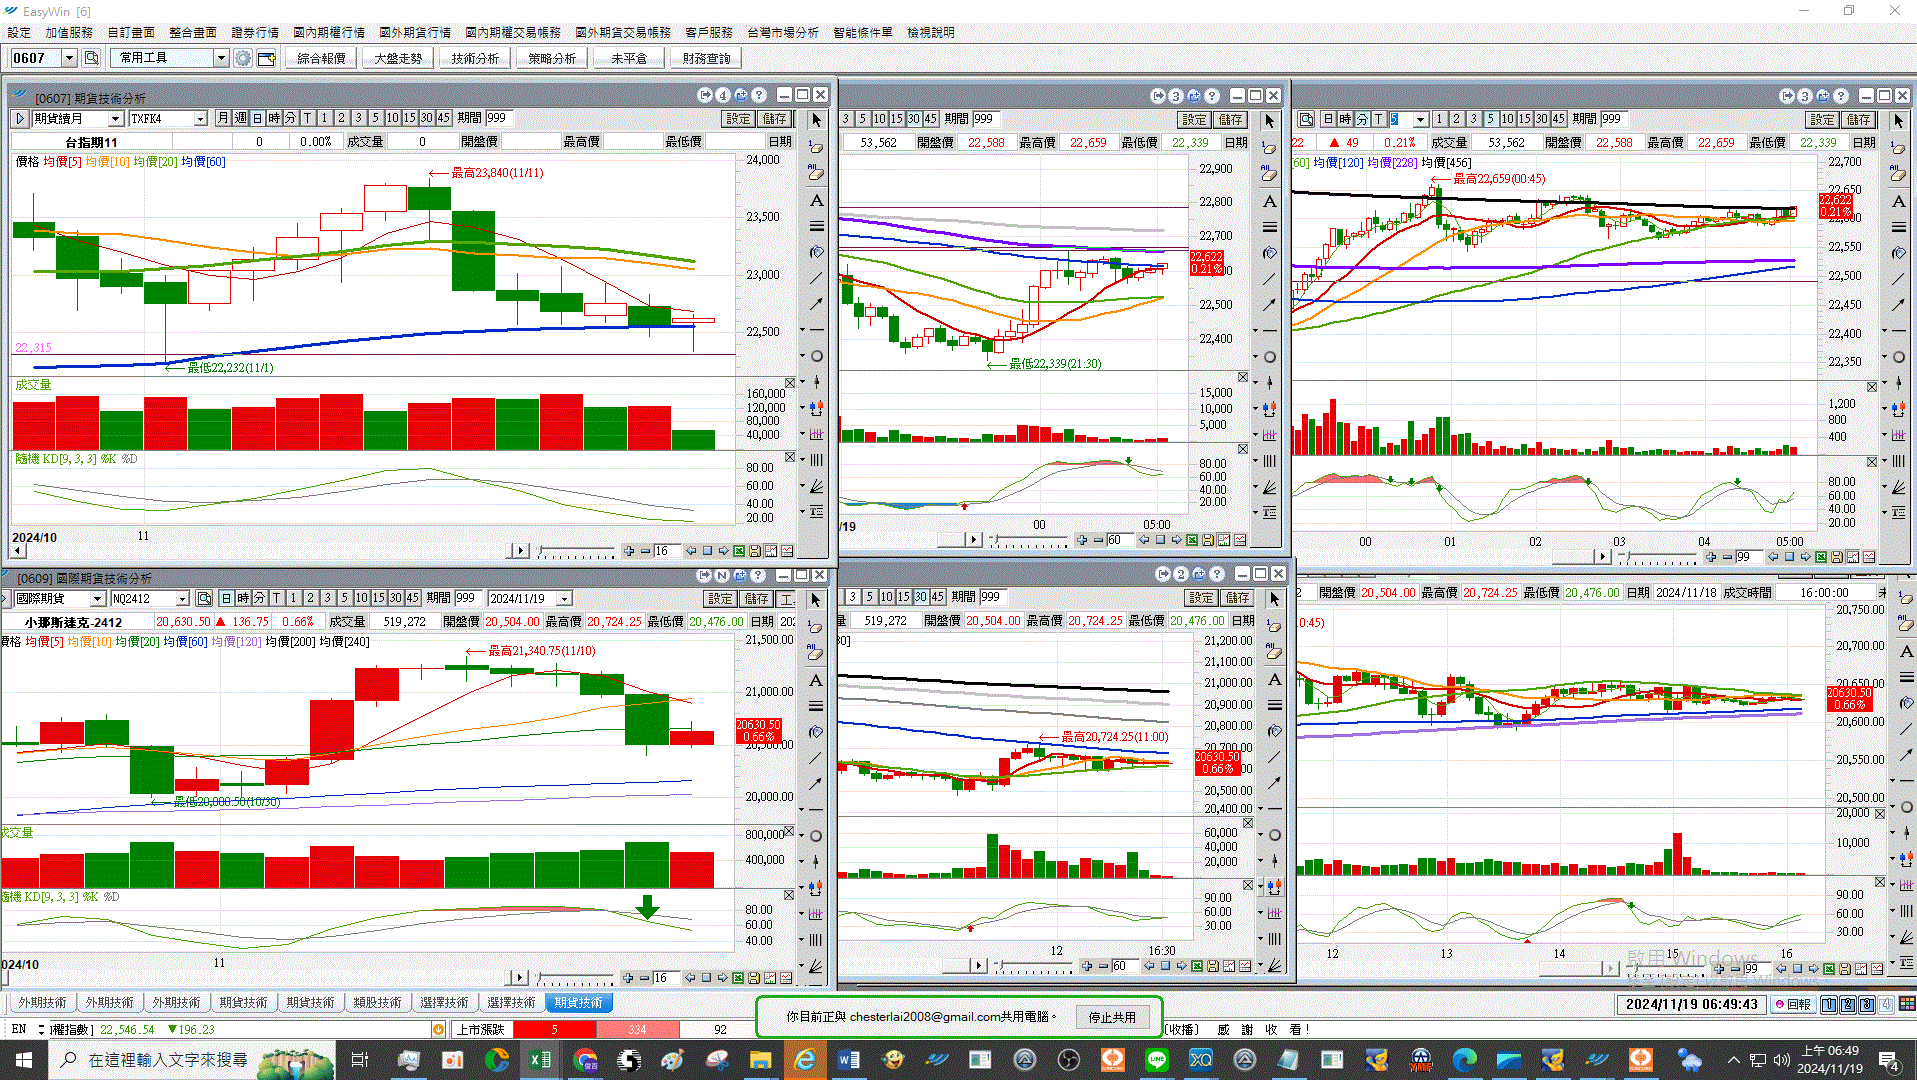Open the 設定 menu
The width and height of the screenshot is (1917, 1080).
19,32
